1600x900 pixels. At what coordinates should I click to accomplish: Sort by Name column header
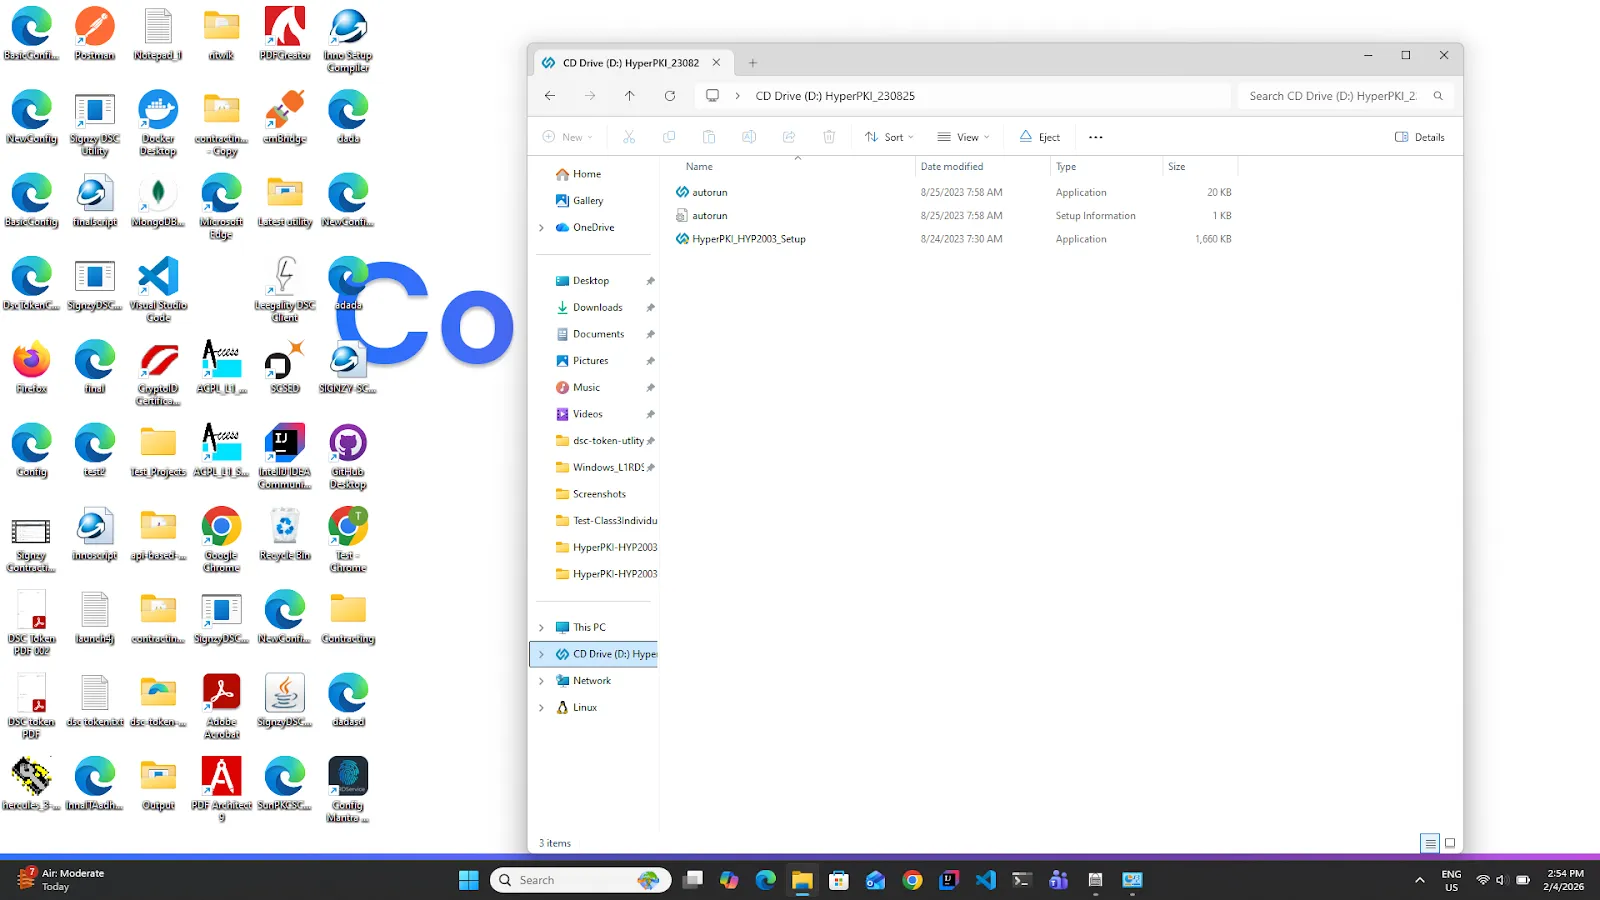(700, 167)
